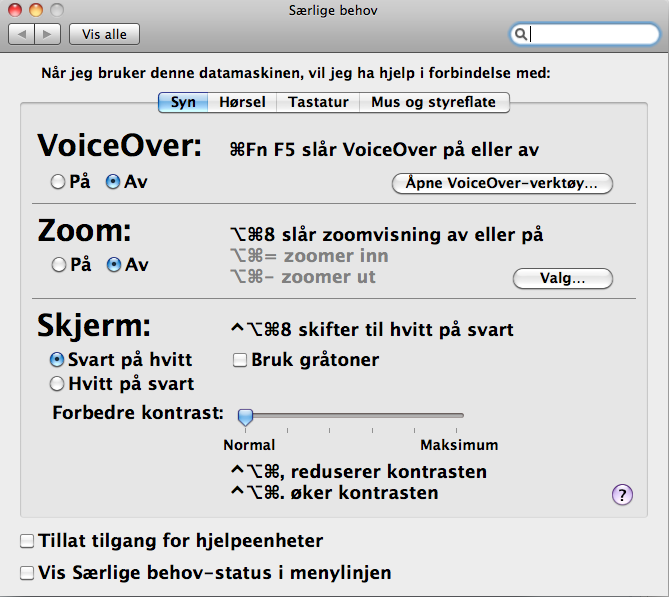
Task: Click the 'skifter til hvitt på svart' text
Action: pyautogui.click(x=406, y=330)
